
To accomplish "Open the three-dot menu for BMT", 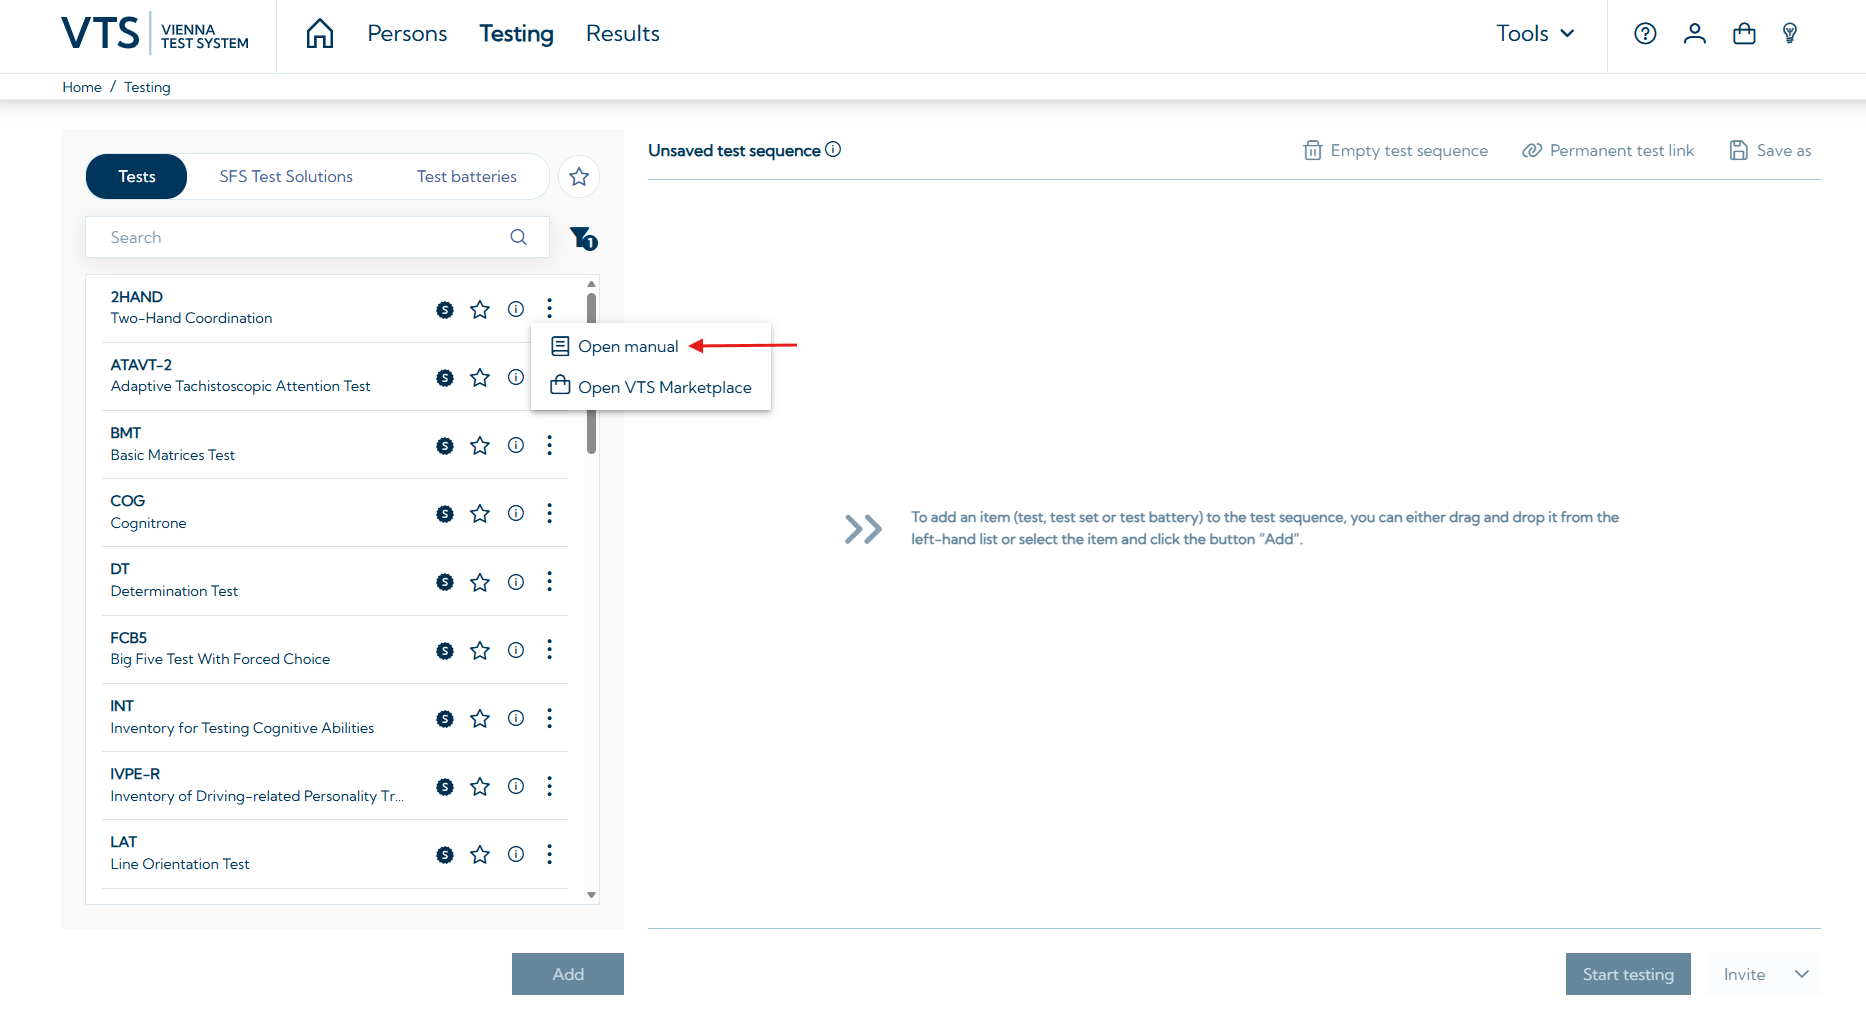I will pos(549,445).
